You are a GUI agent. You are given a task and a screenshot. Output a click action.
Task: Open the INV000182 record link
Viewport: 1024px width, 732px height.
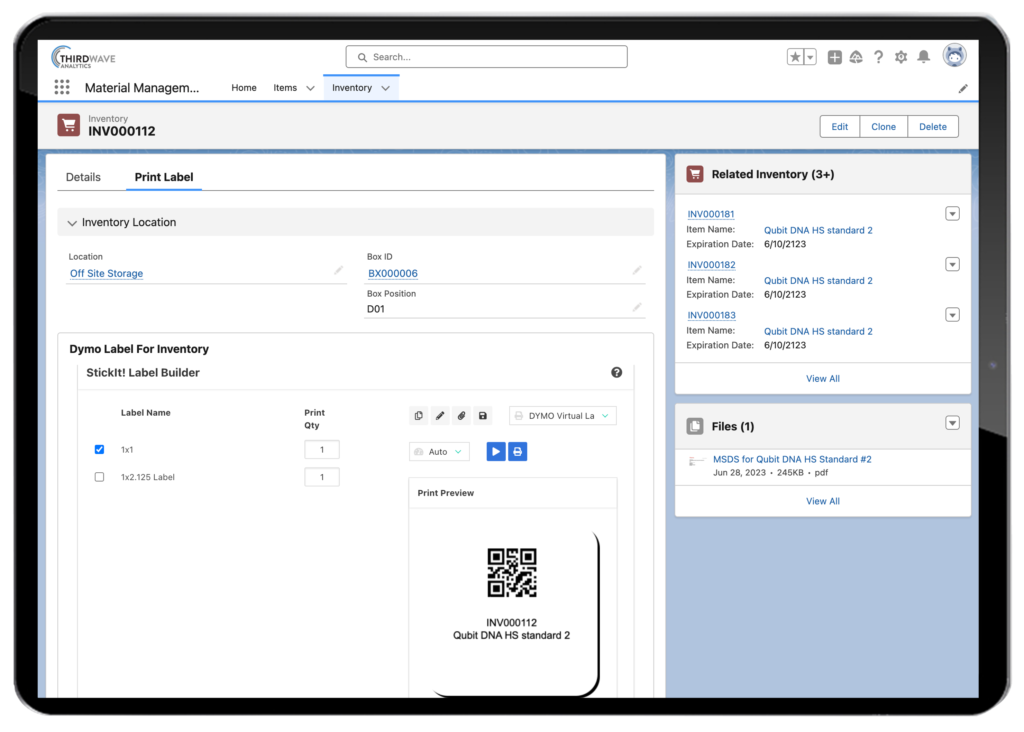[711, 264]
